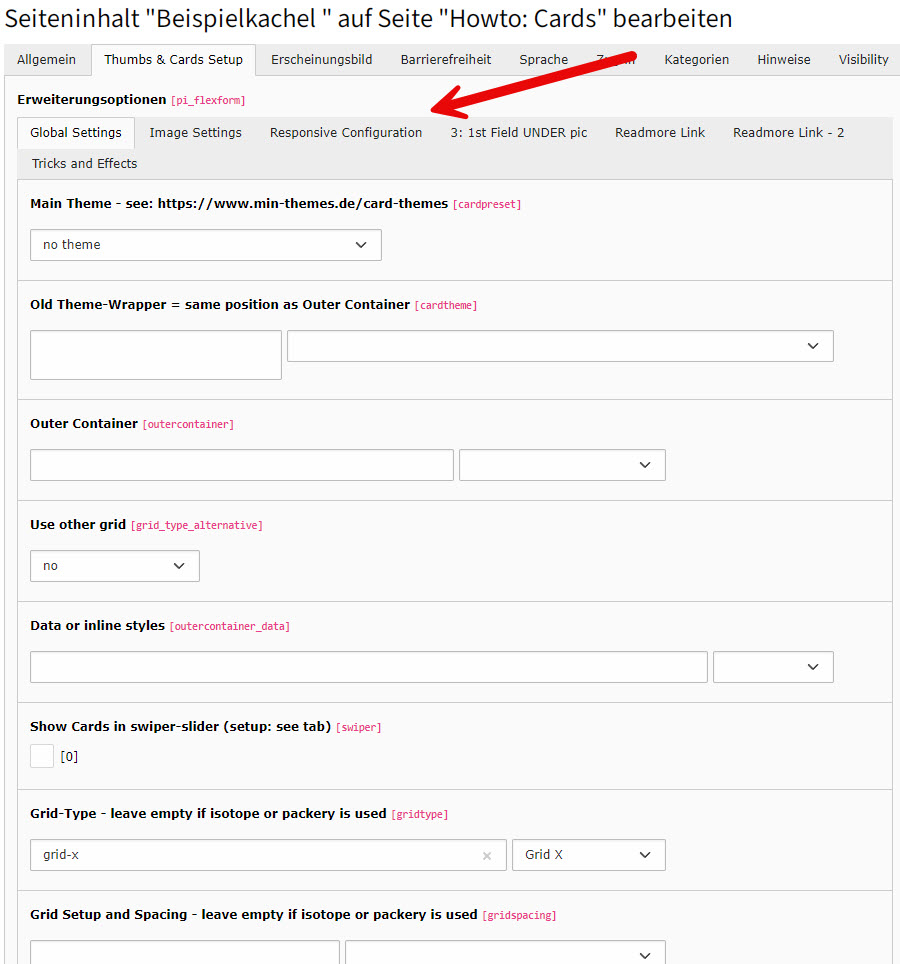Focus the Outer Container text field

point(242,465)
